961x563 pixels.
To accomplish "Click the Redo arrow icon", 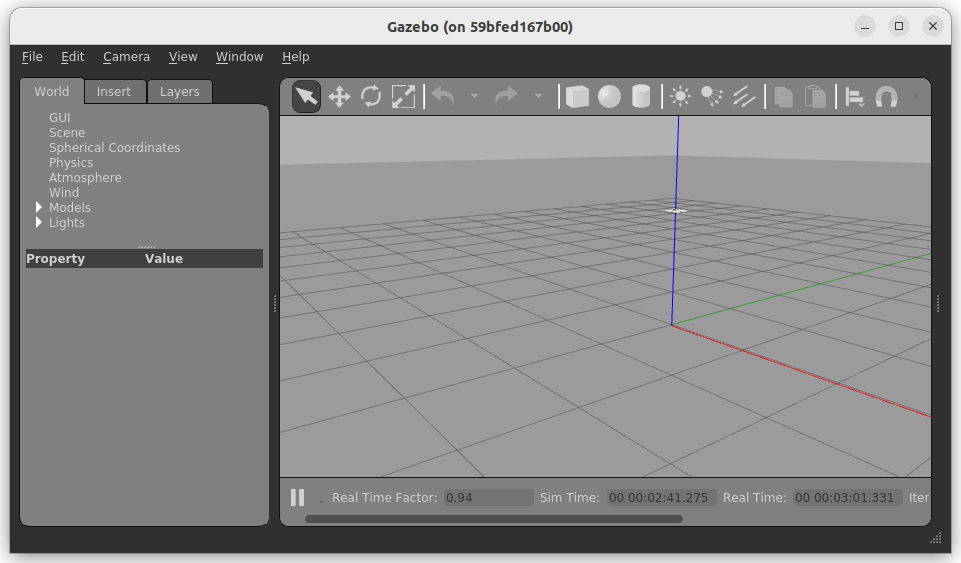I will coord(507,97).
